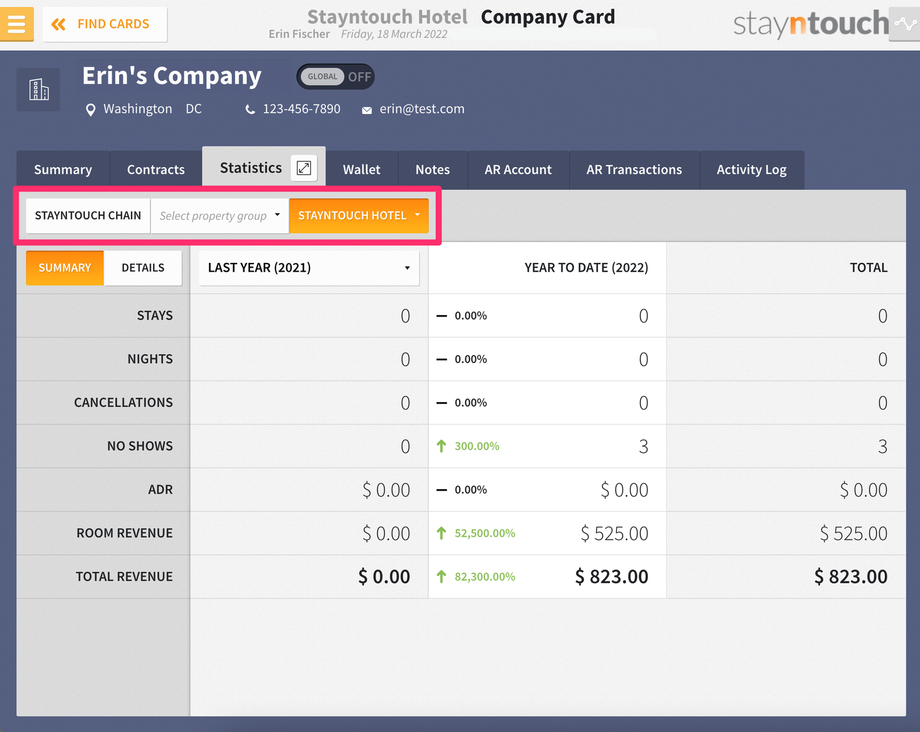Click the 82,300.00% Total Revenue change value
The image size is (920, 732).
point(485,577)
